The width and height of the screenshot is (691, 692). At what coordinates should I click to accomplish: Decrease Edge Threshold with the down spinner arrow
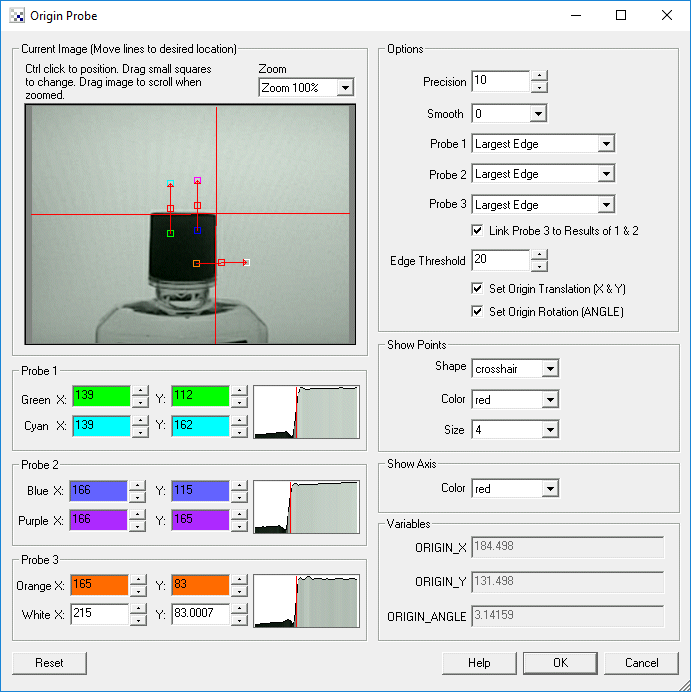pyautogui.click(x=539, y=267)
